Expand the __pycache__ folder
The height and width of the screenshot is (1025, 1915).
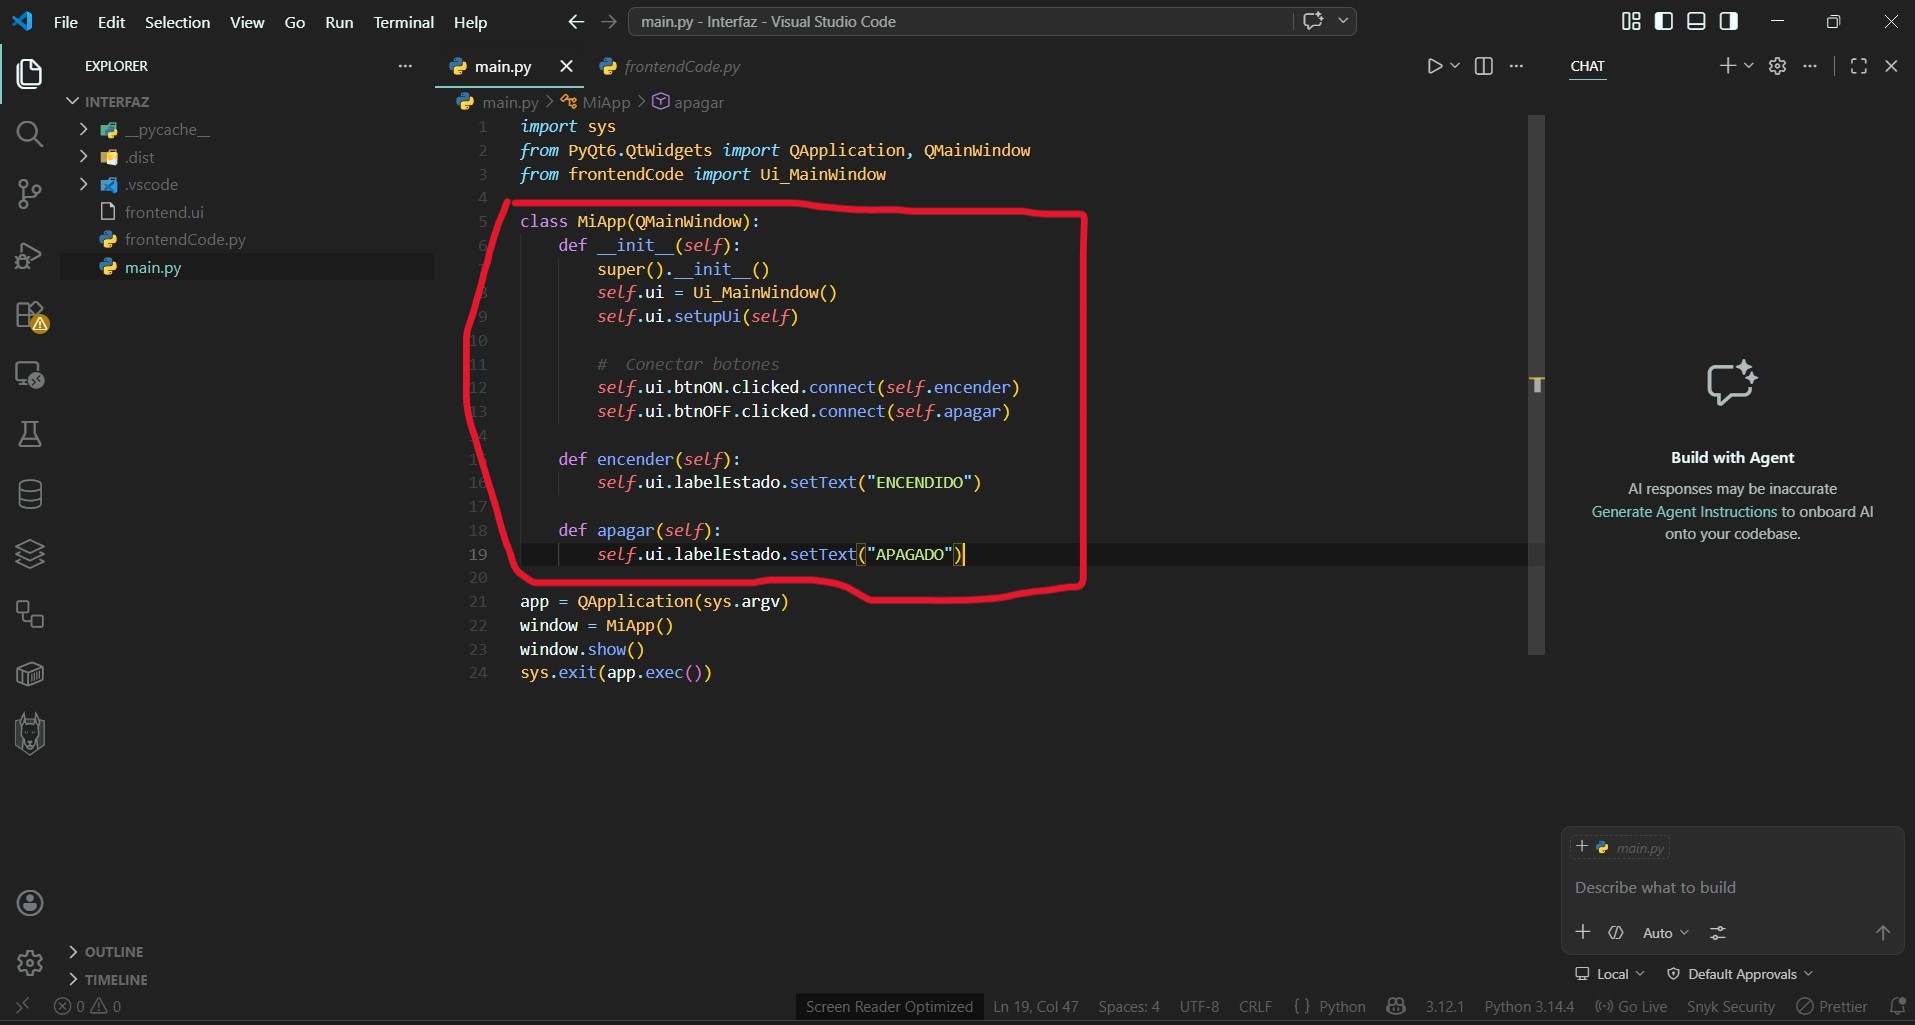click(83, 129)
